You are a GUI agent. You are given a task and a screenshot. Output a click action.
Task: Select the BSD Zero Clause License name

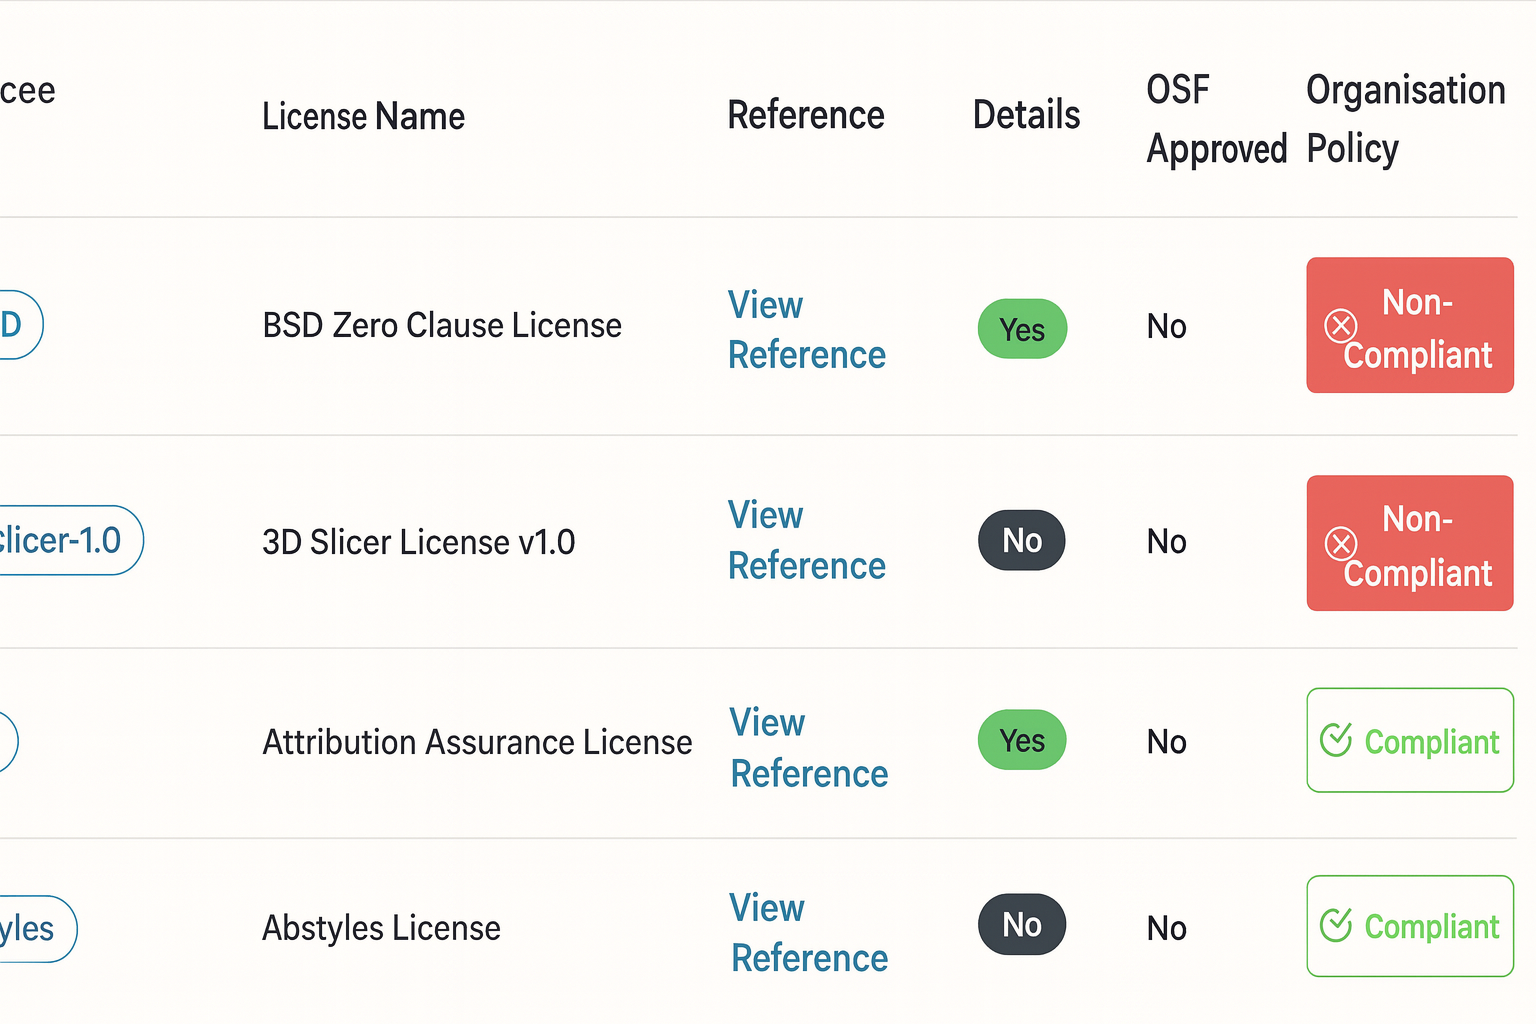441,326
